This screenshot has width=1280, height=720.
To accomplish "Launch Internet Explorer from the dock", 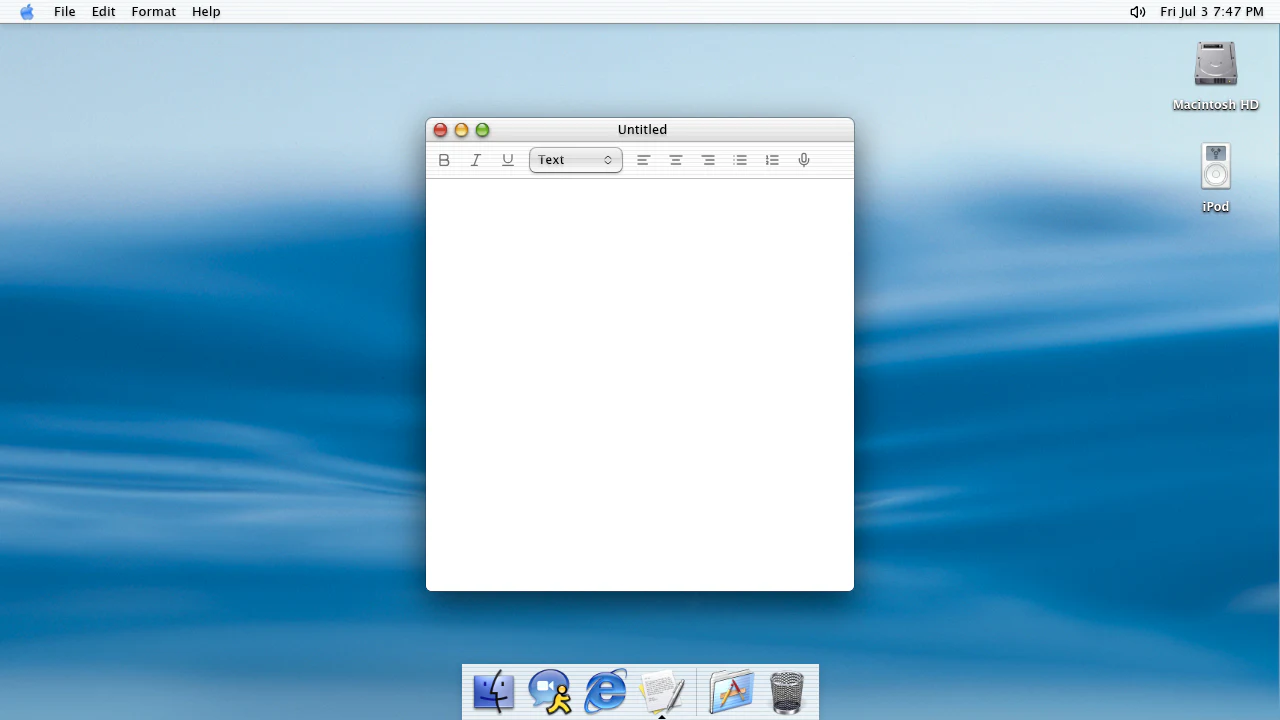I will click(x=606, y=692).
